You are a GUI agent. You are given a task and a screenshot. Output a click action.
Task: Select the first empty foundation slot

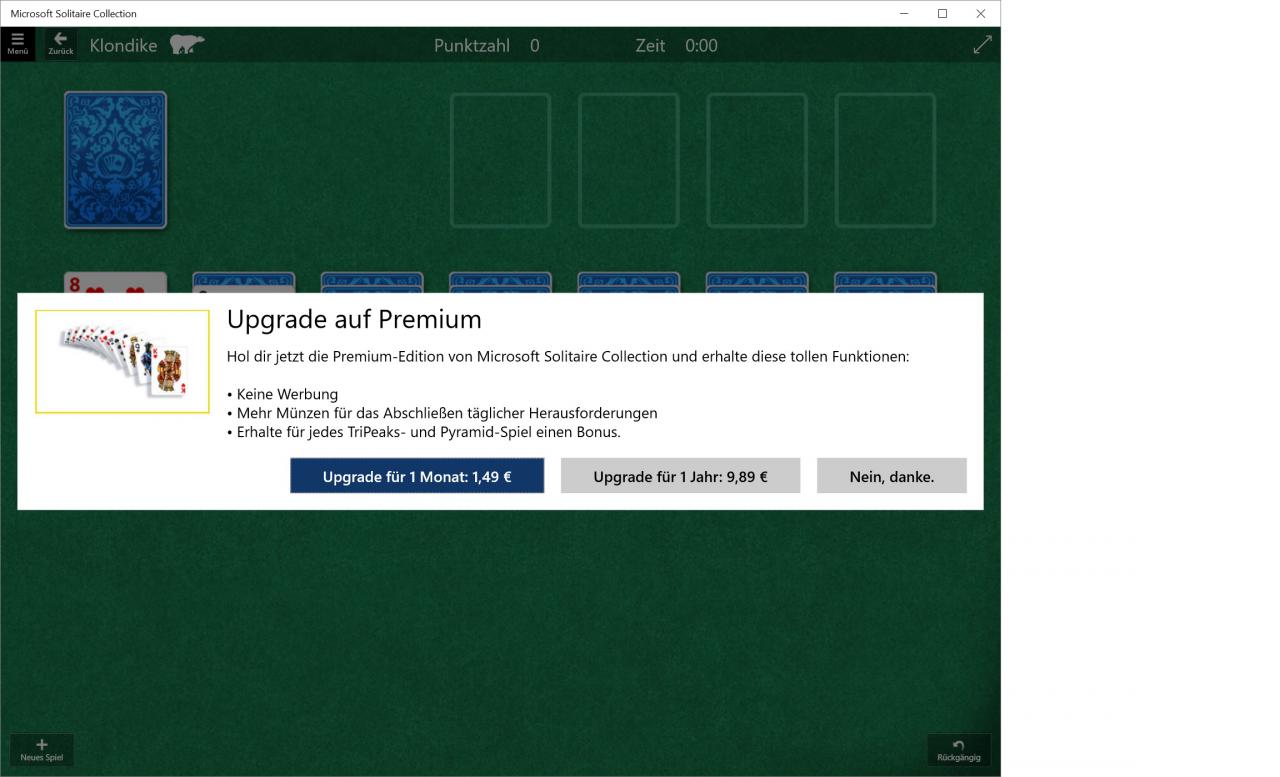[x=500, y=160]
